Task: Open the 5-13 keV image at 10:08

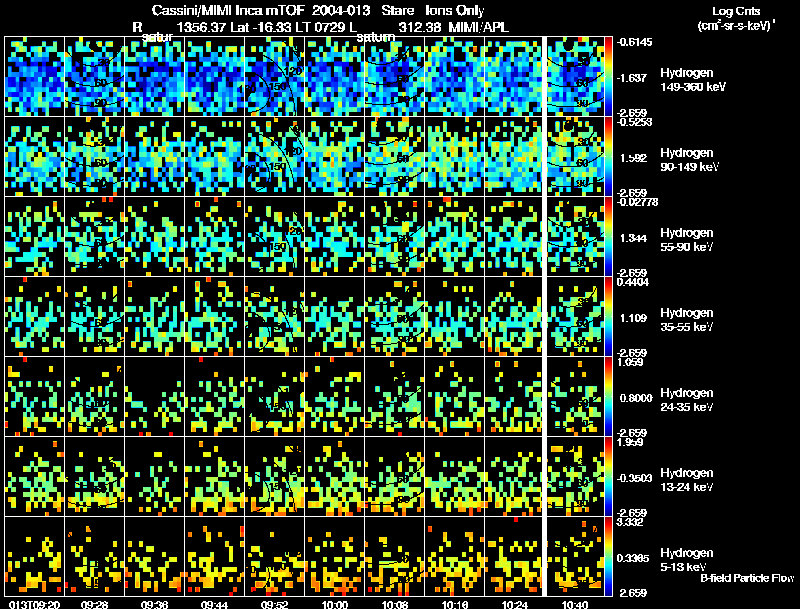Action: pos(394,556)
